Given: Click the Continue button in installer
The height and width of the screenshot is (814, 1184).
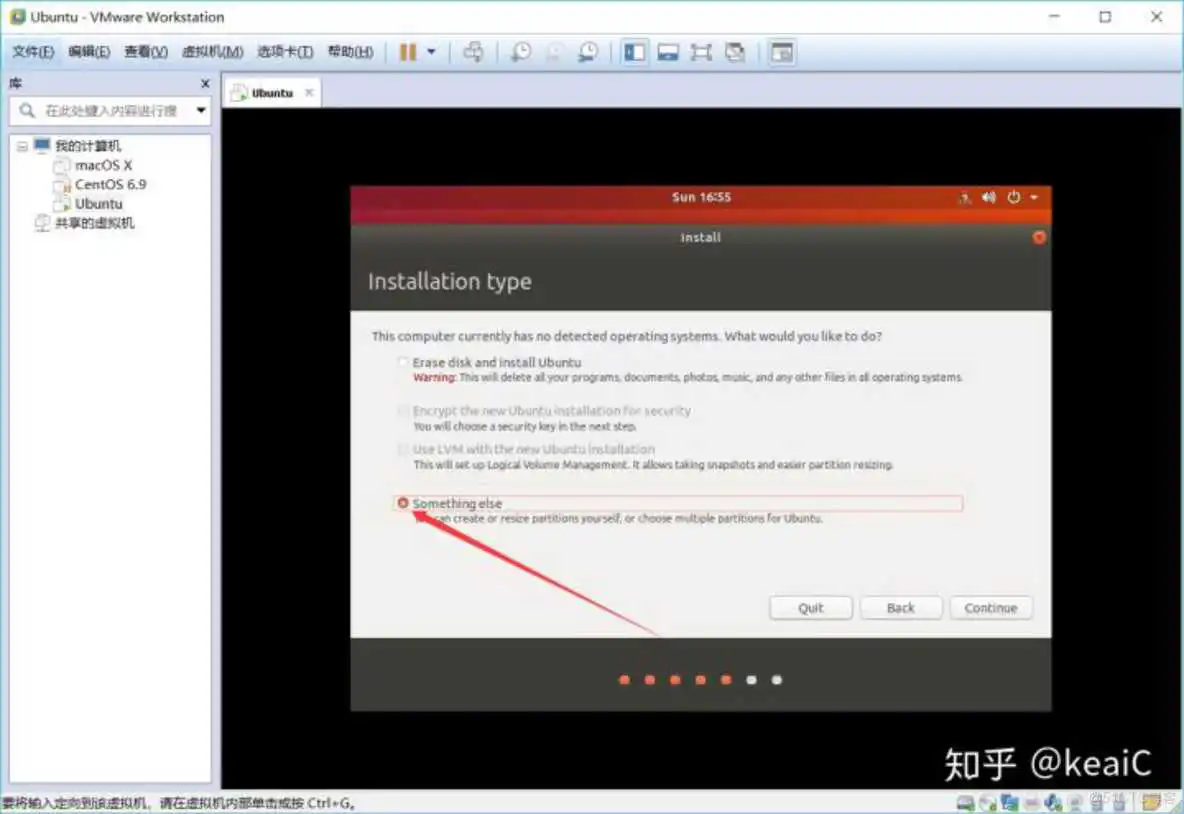Looking at the screenshot, I should click(x=990, y=607).
